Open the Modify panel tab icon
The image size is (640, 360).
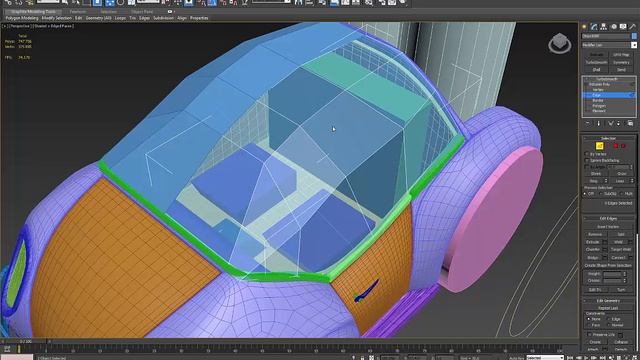(x=594, y=27)
